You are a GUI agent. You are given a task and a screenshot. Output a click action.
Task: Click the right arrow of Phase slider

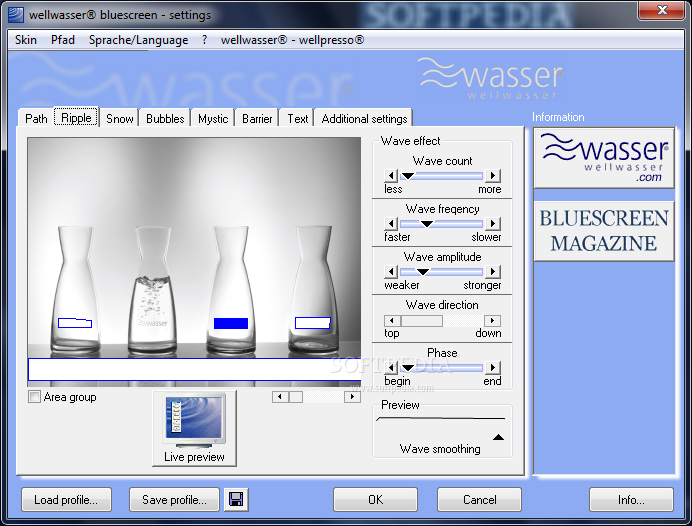(493, 368)
